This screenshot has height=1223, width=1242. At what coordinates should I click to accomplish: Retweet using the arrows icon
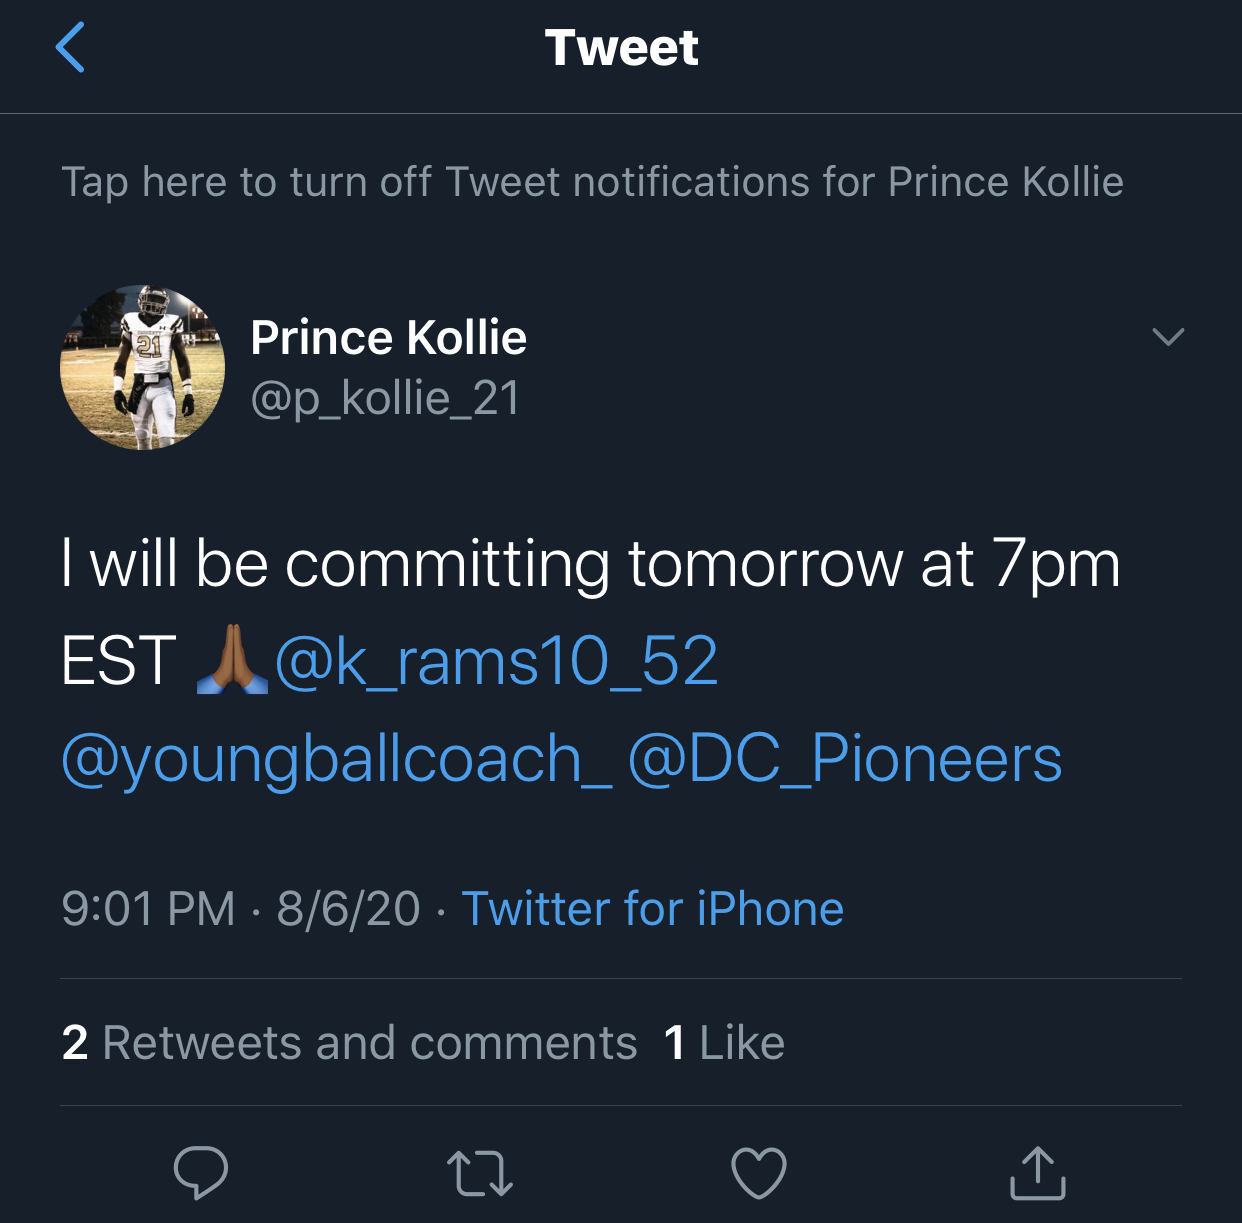click(480, 1173)
